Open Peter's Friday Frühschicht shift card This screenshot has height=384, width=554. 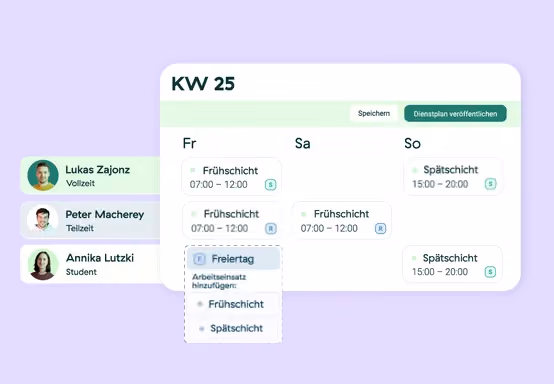pyautogui.click(x=232, y=220)
